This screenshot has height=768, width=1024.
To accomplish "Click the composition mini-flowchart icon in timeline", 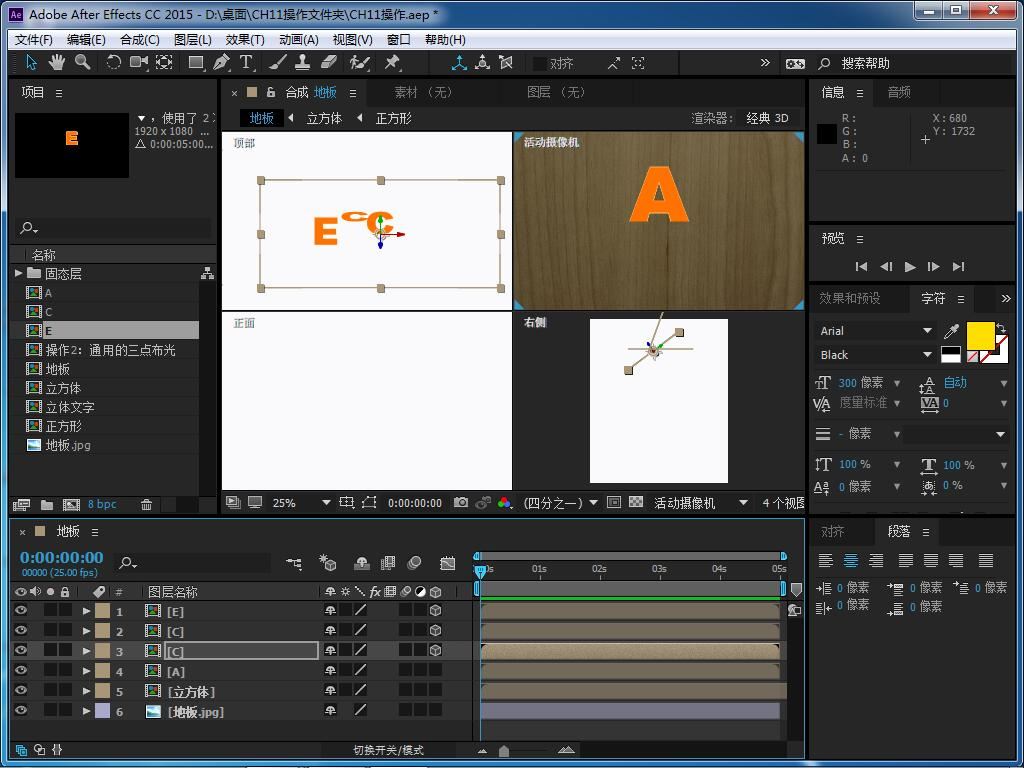I will [x=294, y=563].
